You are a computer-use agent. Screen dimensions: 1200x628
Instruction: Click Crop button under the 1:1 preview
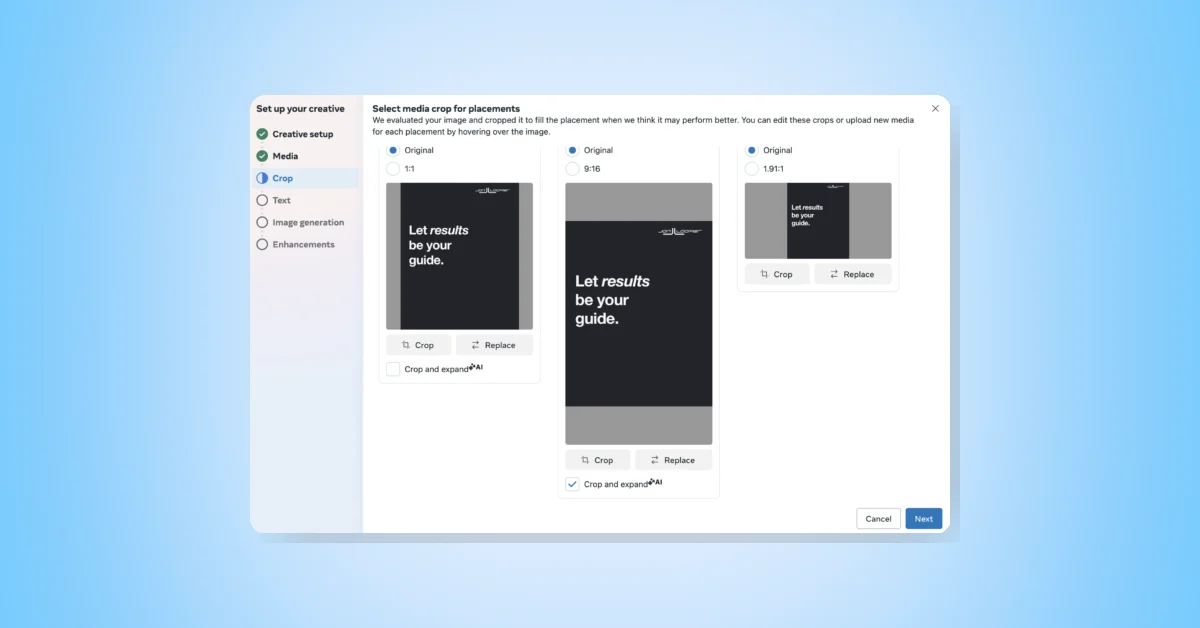[x=418, y=345]
